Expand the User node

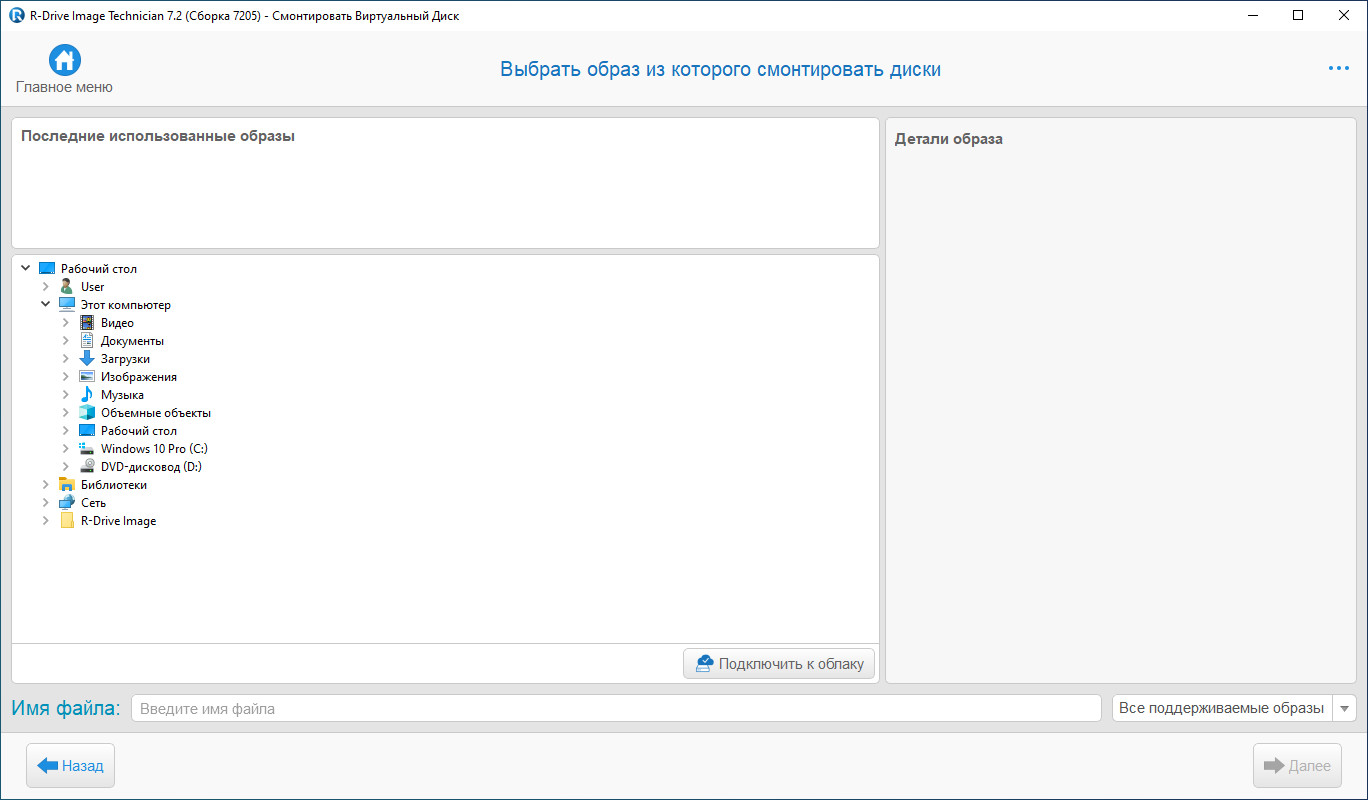pos(45,287)
